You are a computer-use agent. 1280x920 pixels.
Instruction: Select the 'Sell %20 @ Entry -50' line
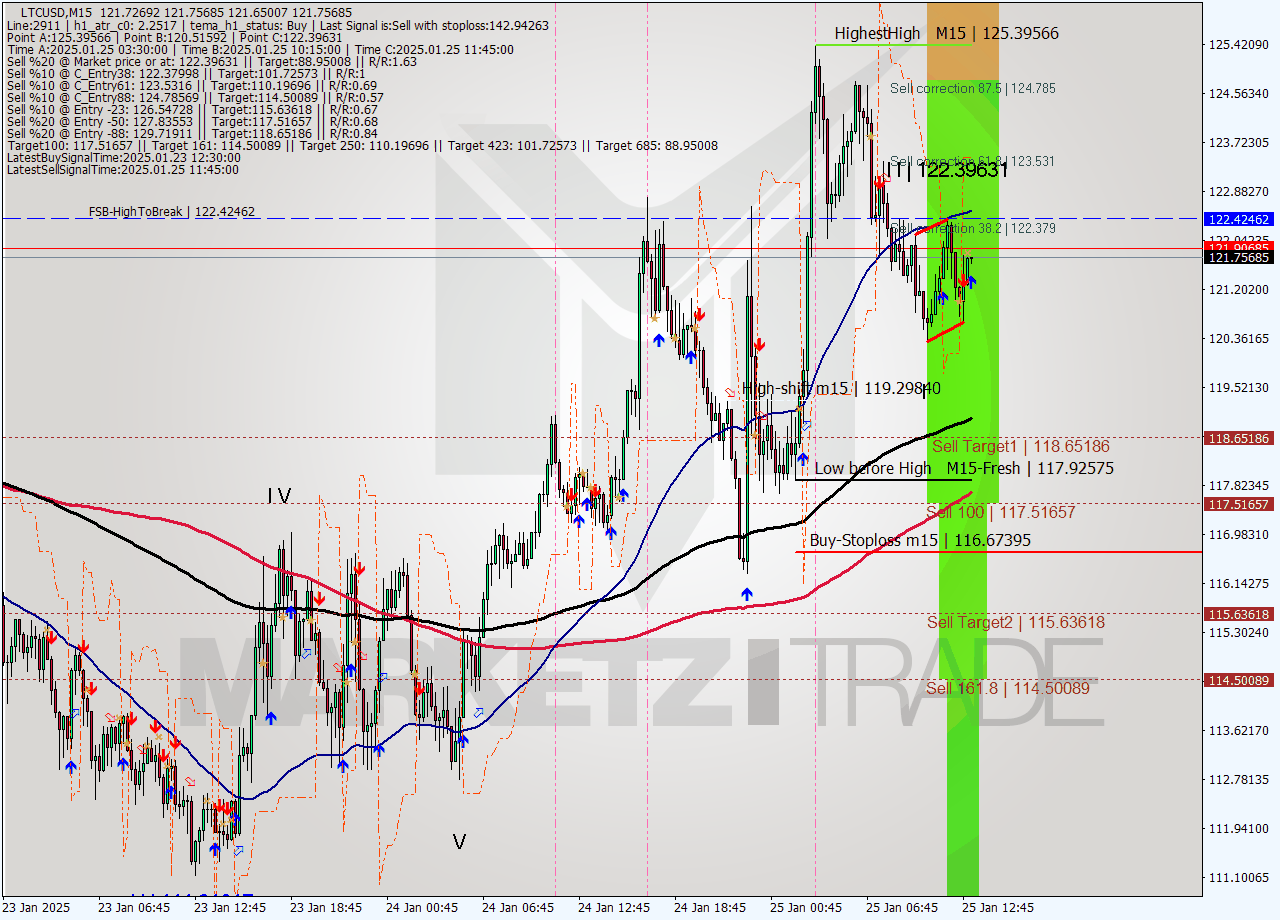tap(192, 121)
